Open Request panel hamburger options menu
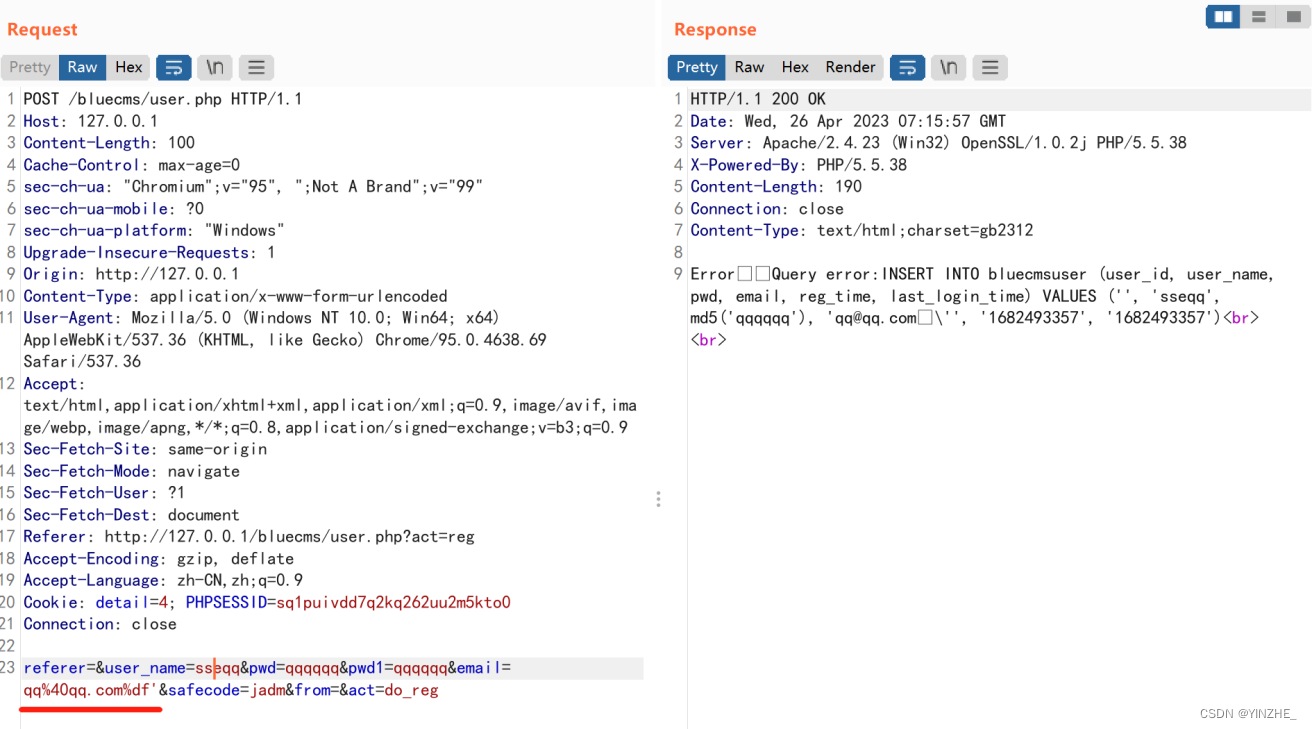Image resolution: width=1312 pixels, height=729 pixels. coord(256,67)
